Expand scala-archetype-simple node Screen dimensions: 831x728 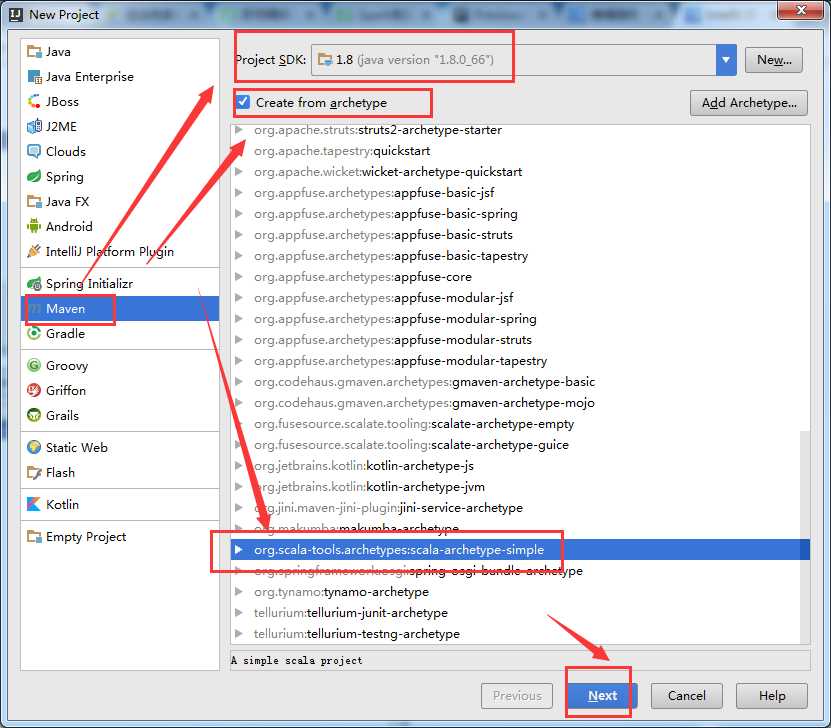coord(239,549)
